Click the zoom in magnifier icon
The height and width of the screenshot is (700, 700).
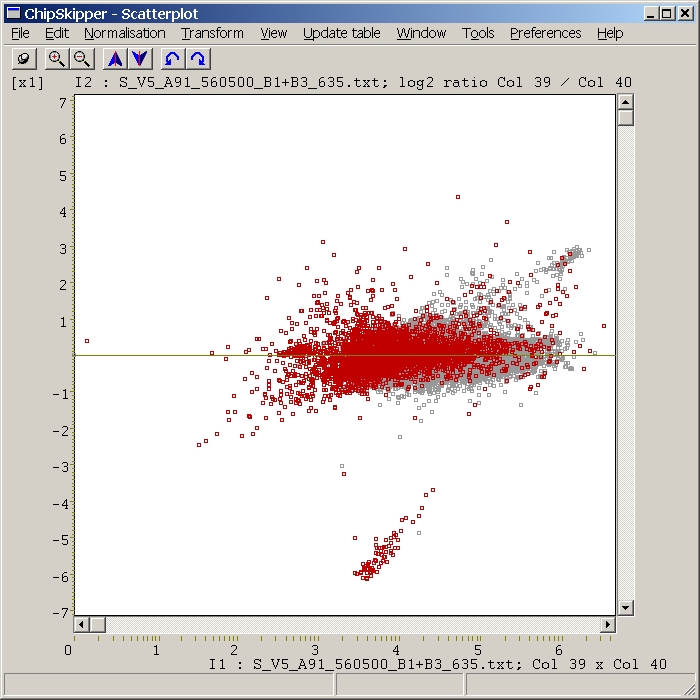click(57, 59)
